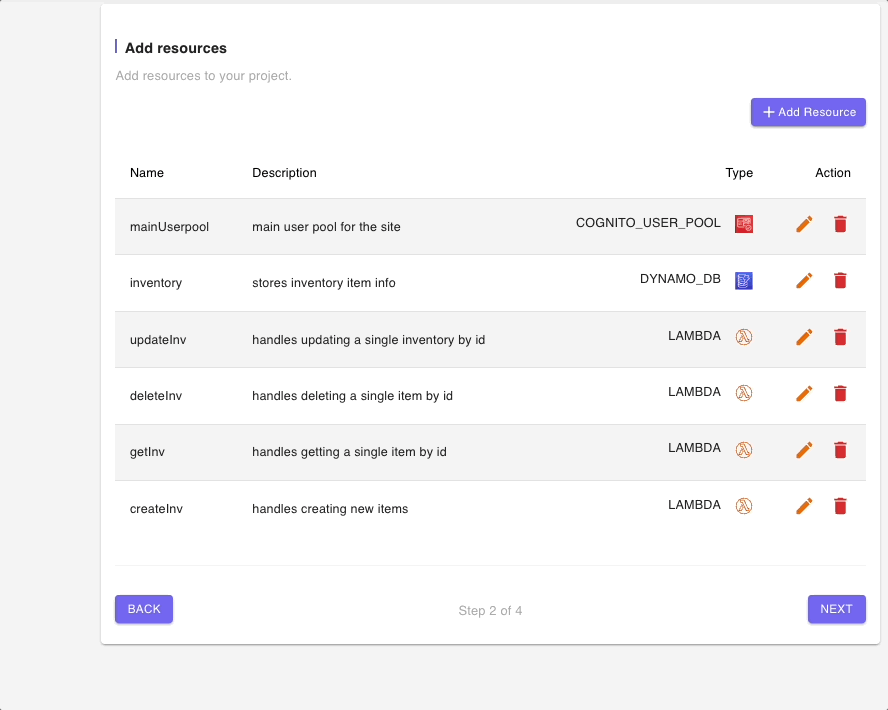This screenshot has height=710, width=888.
Task: Select the mainUserpool name cell
Action: click(169, 226)
